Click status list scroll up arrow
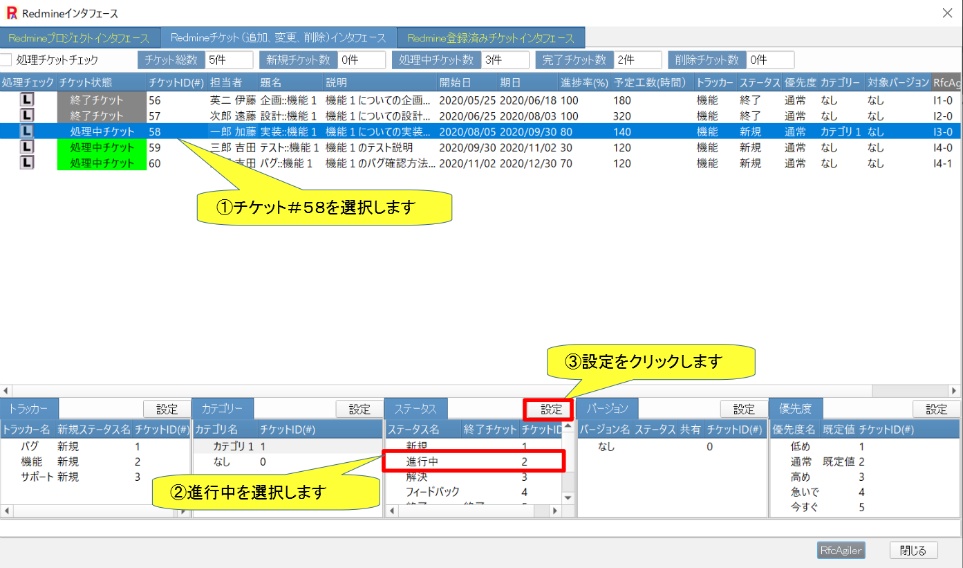This screenshot has width=963, height=568. 568,426
